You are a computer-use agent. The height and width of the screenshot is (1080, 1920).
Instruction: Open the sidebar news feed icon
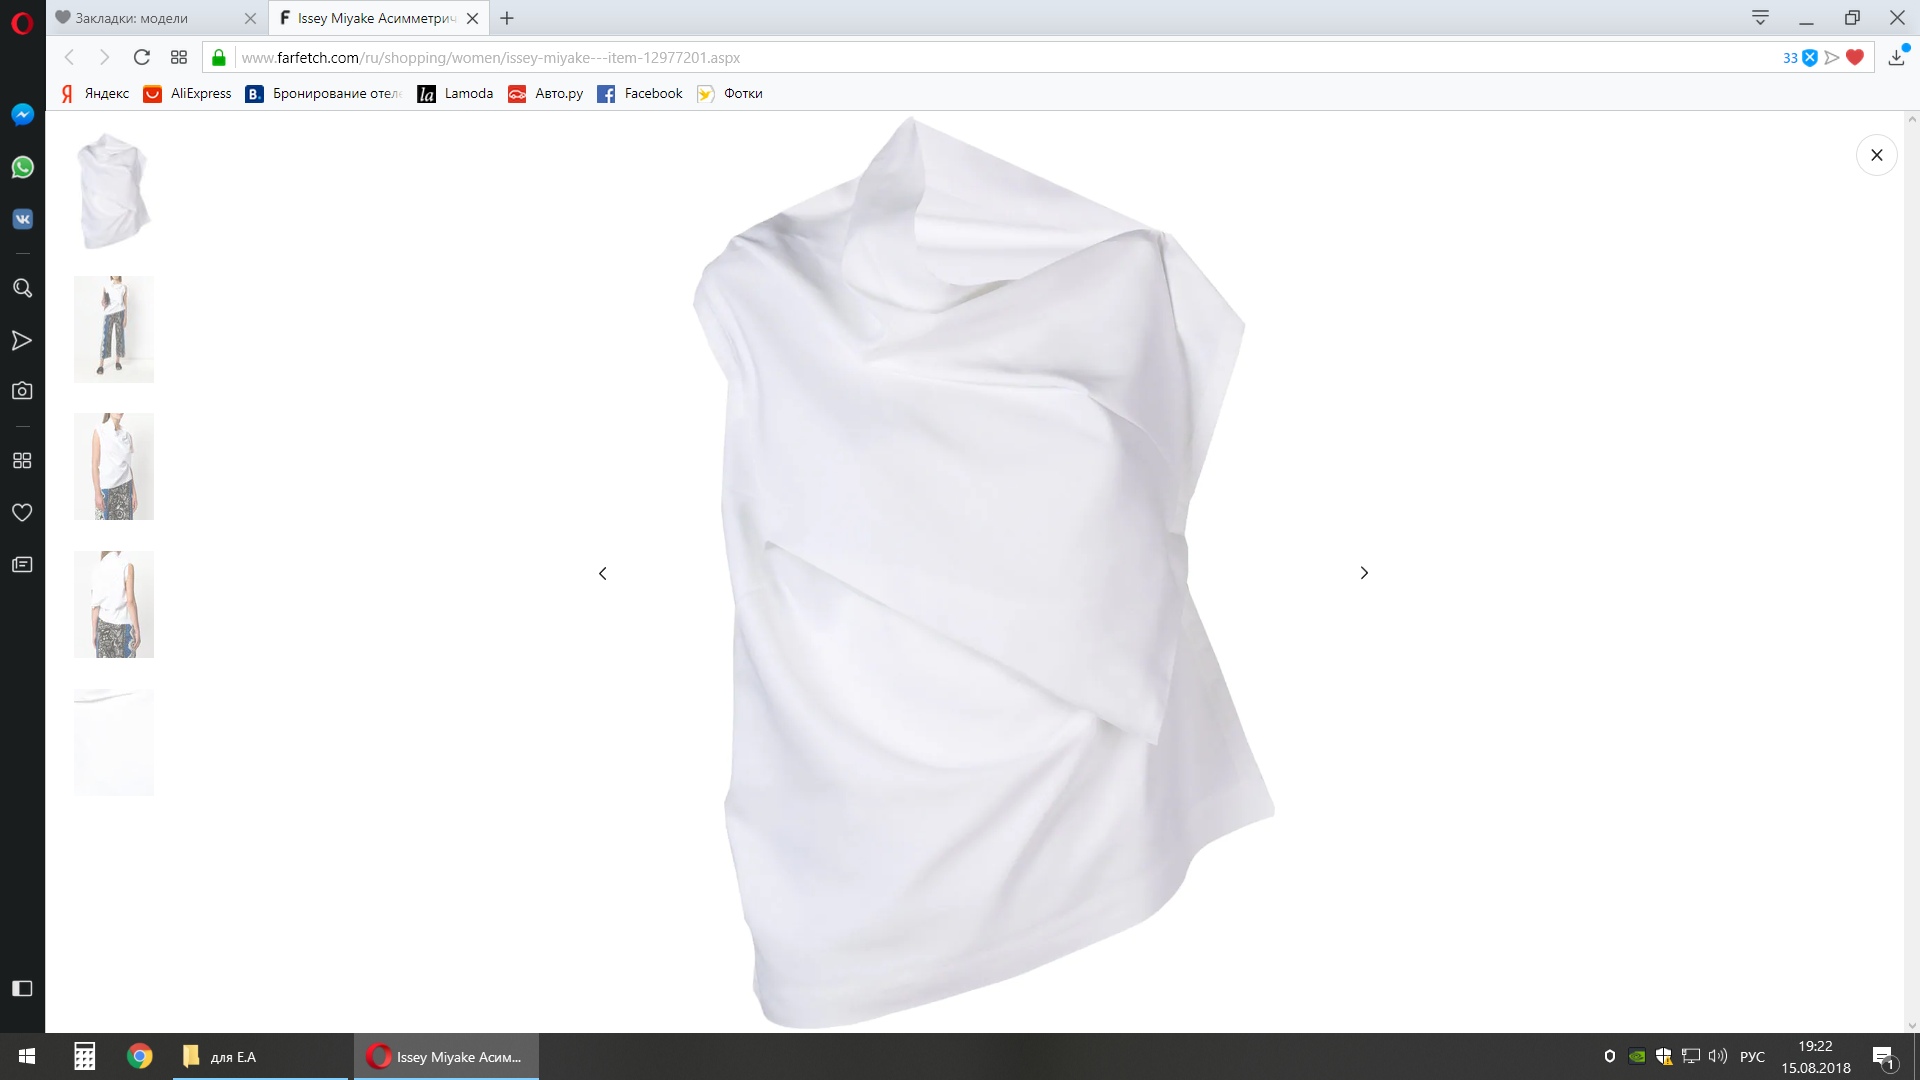(22, 565)
